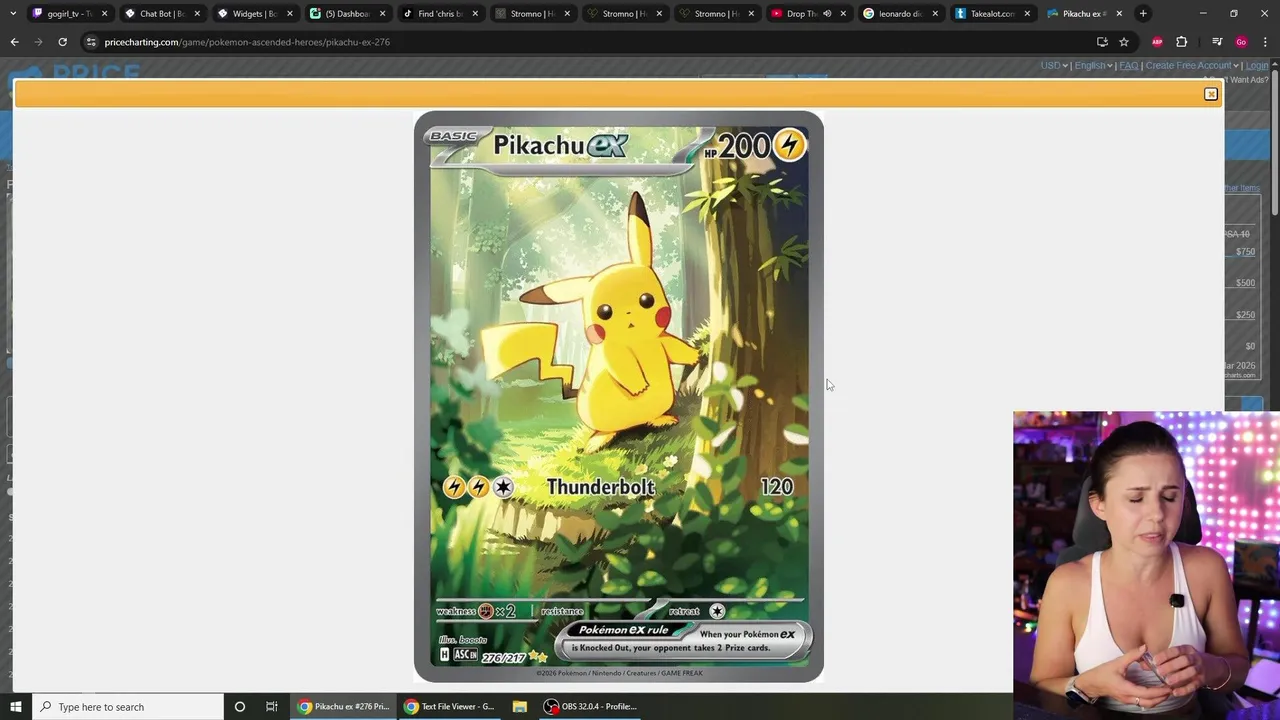
Task: Open File Explorer from taskbar
Action: click(x=520, y=707)
